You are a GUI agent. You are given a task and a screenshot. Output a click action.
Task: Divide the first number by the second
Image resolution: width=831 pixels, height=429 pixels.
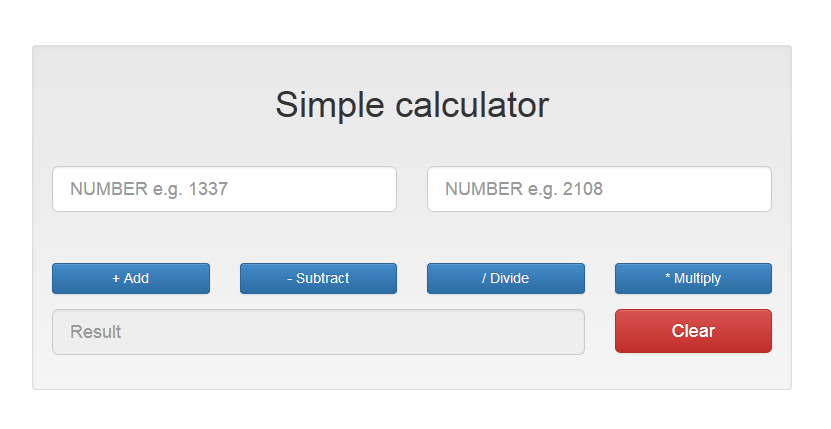(505, 278)
